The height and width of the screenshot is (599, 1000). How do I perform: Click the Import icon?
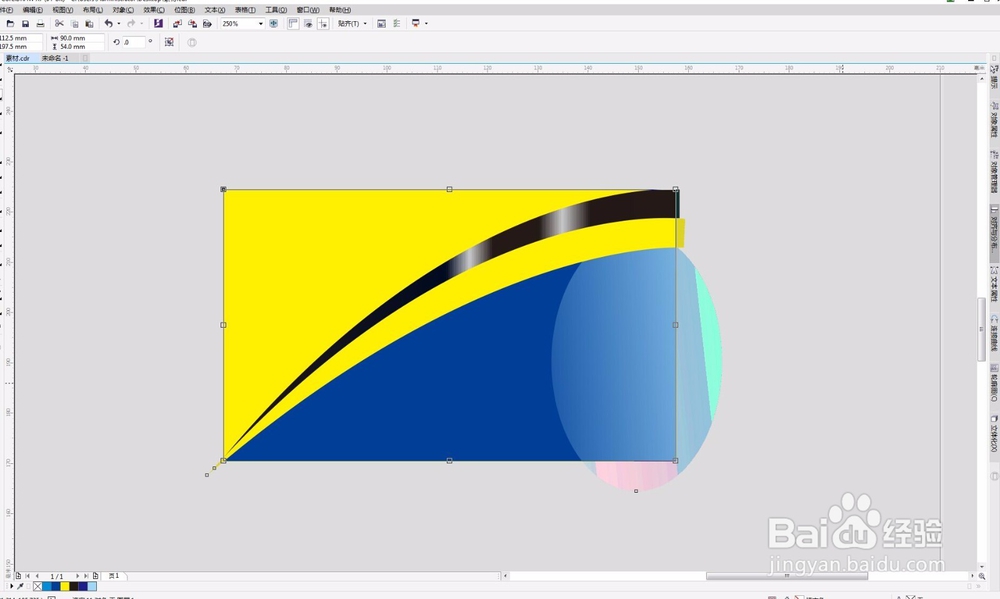coord(177,24)
